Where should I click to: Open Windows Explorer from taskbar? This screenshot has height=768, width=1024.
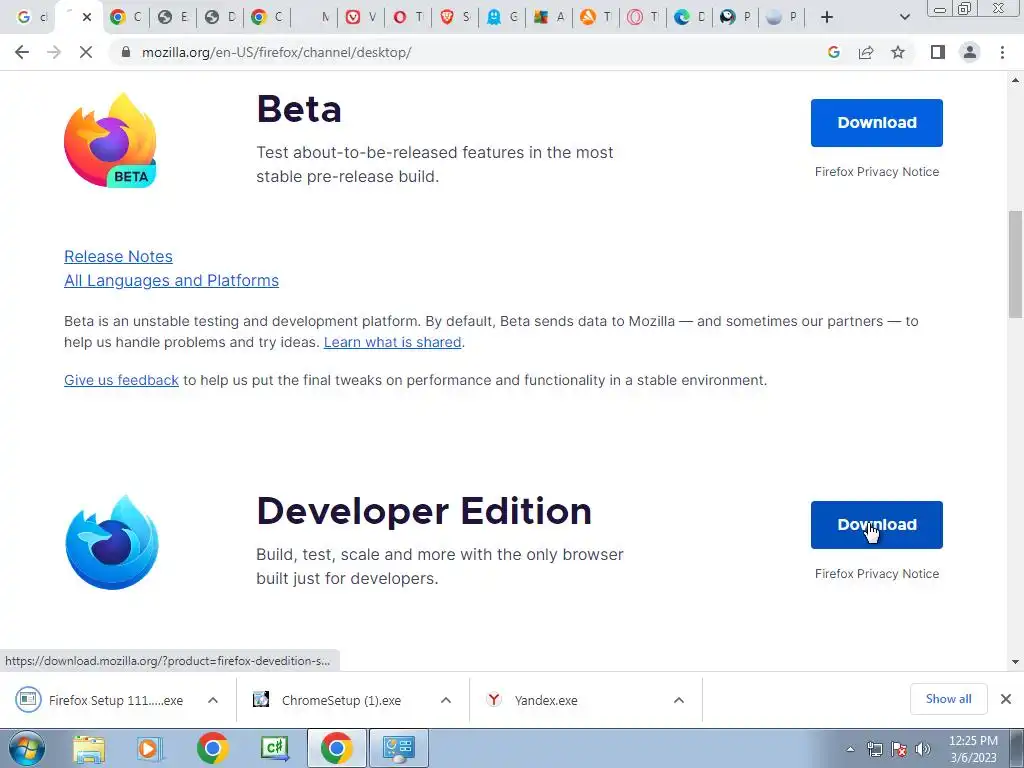pyautogui.click(x=89, y=749)
